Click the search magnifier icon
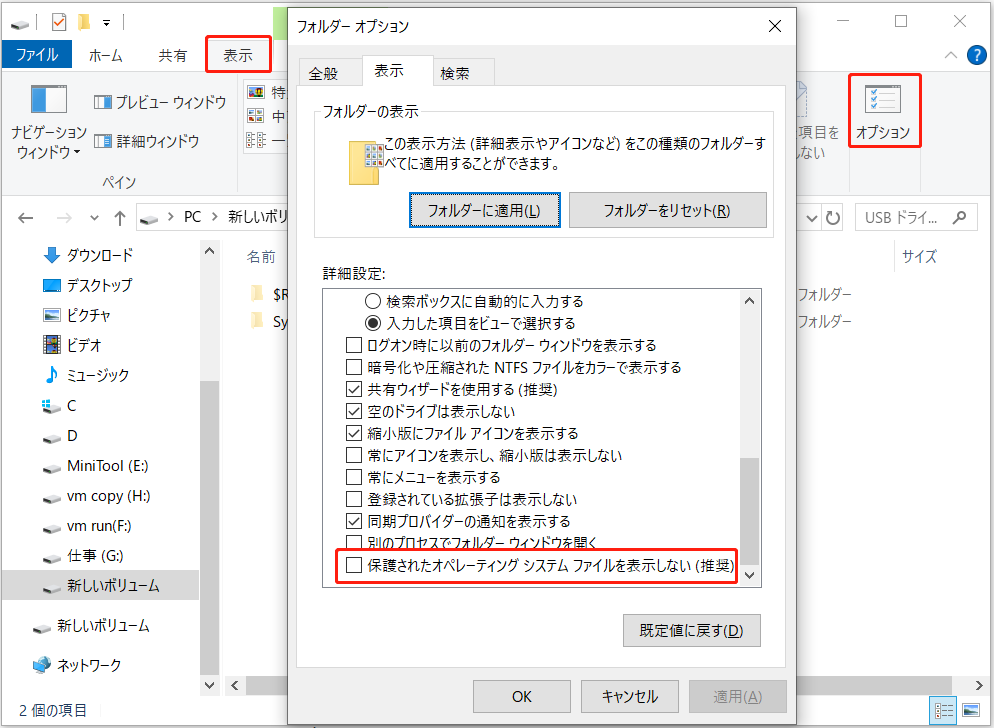994x728 pixels. click(x=959, y=218)
